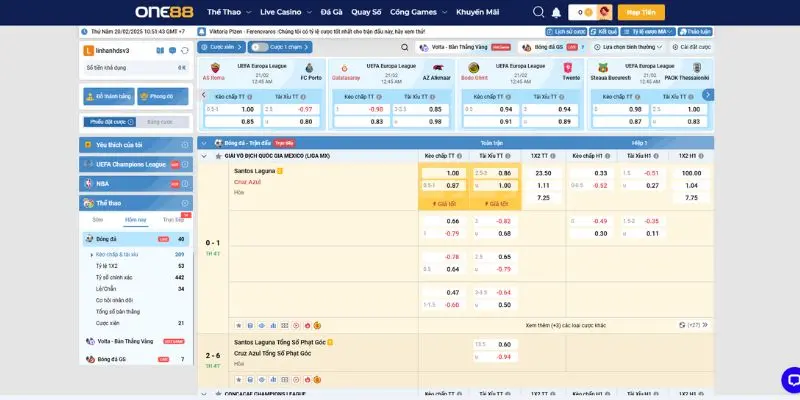Collapse the Thể thao sidebar panel
The height and width of the screenshot is (400, 800).
pos(136,203)
